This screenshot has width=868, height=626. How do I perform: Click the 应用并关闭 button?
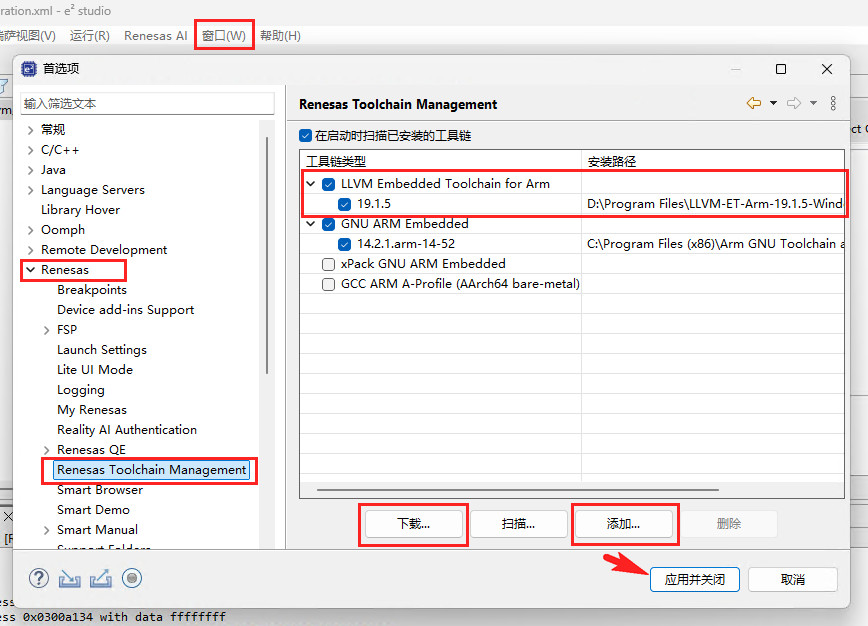(x=695, y=580)
